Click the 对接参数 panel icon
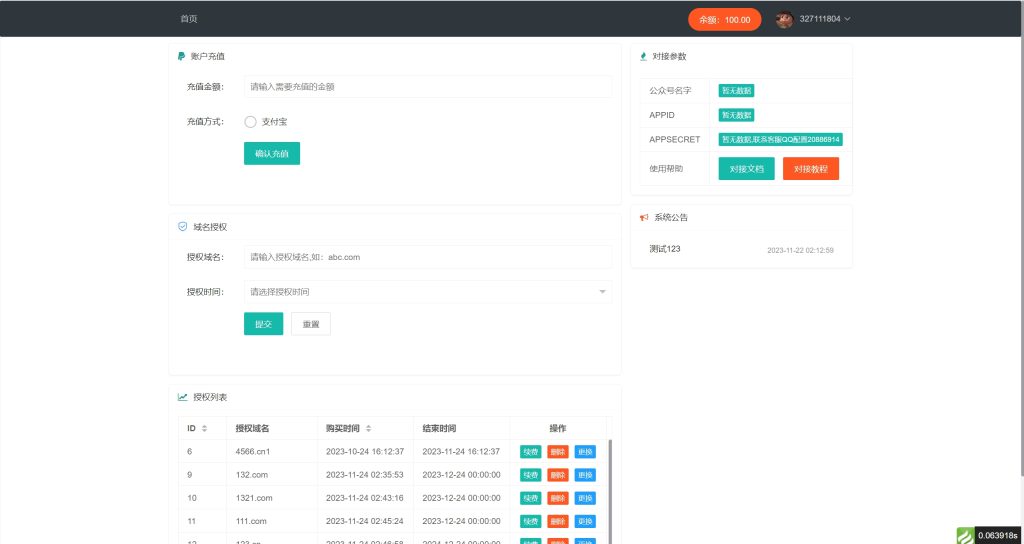 tap(643, 57)
